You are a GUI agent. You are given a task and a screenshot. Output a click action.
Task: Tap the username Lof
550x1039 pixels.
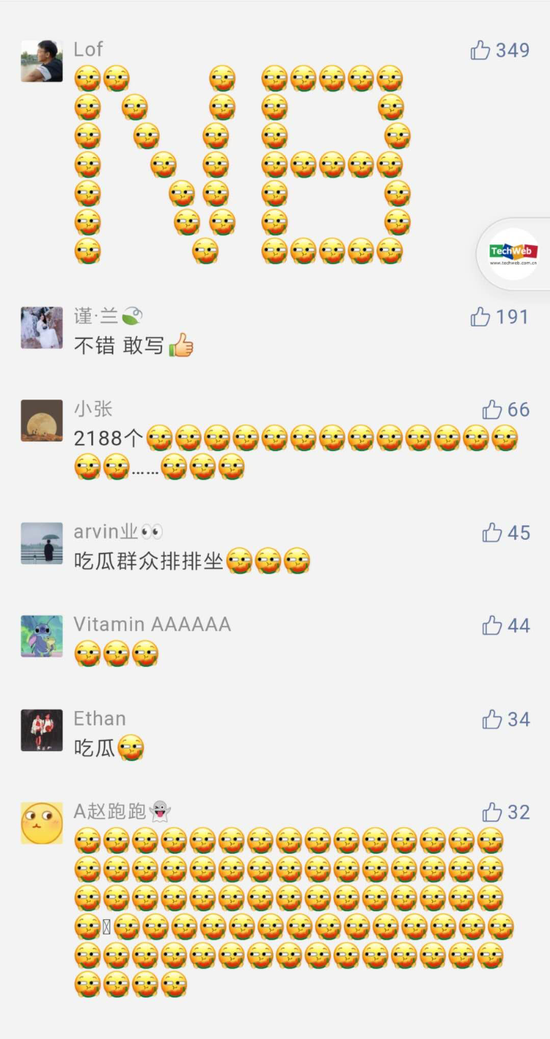click(88, 50)
